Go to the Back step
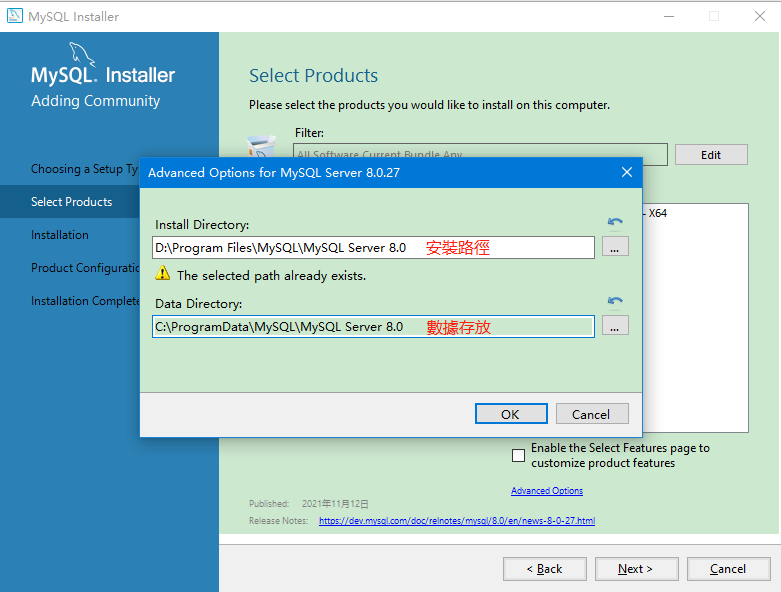This screenshot has height=592, width=781. [x=545, y=569]
